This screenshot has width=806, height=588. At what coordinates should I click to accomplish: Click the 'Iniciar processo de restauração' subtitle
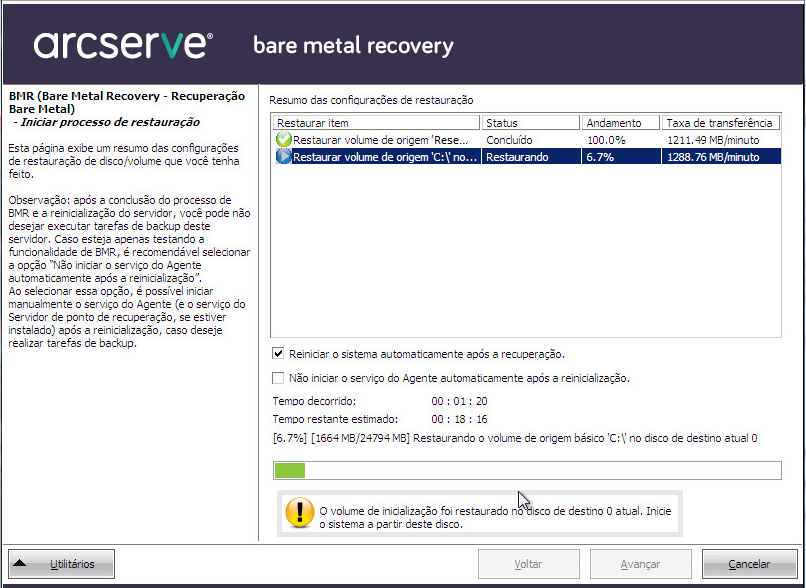[x=107, y=122]
